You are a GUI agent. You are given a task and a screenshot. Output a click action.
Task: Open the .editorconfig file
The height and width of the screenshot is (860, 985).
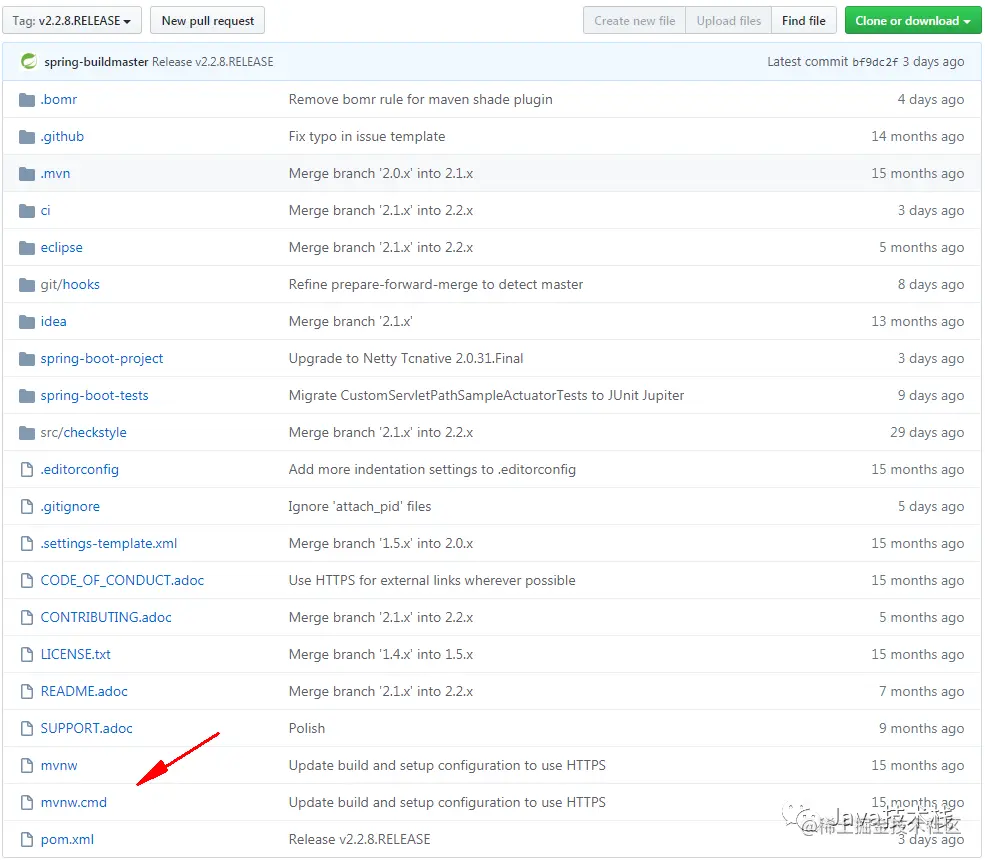[x=80, y=470]
